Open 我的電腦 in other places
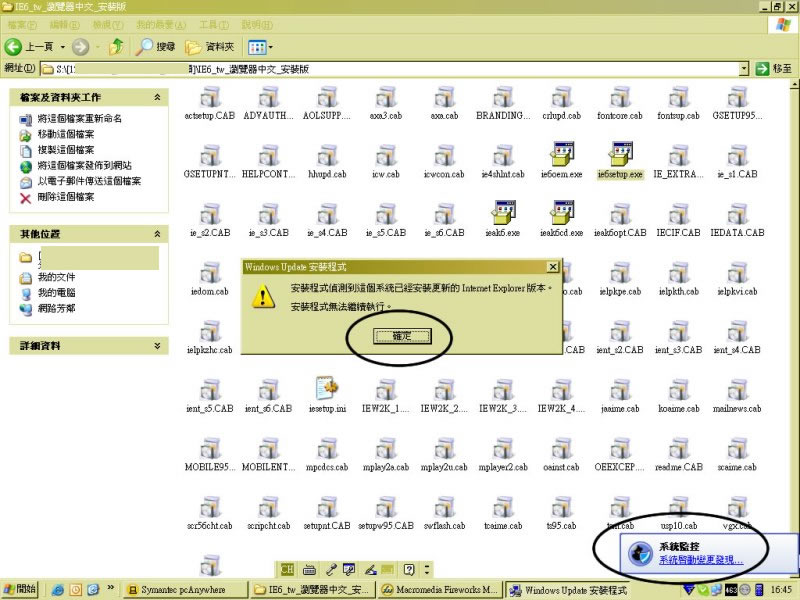The height and width of the screenshot is (600, 800). (57, 293)
